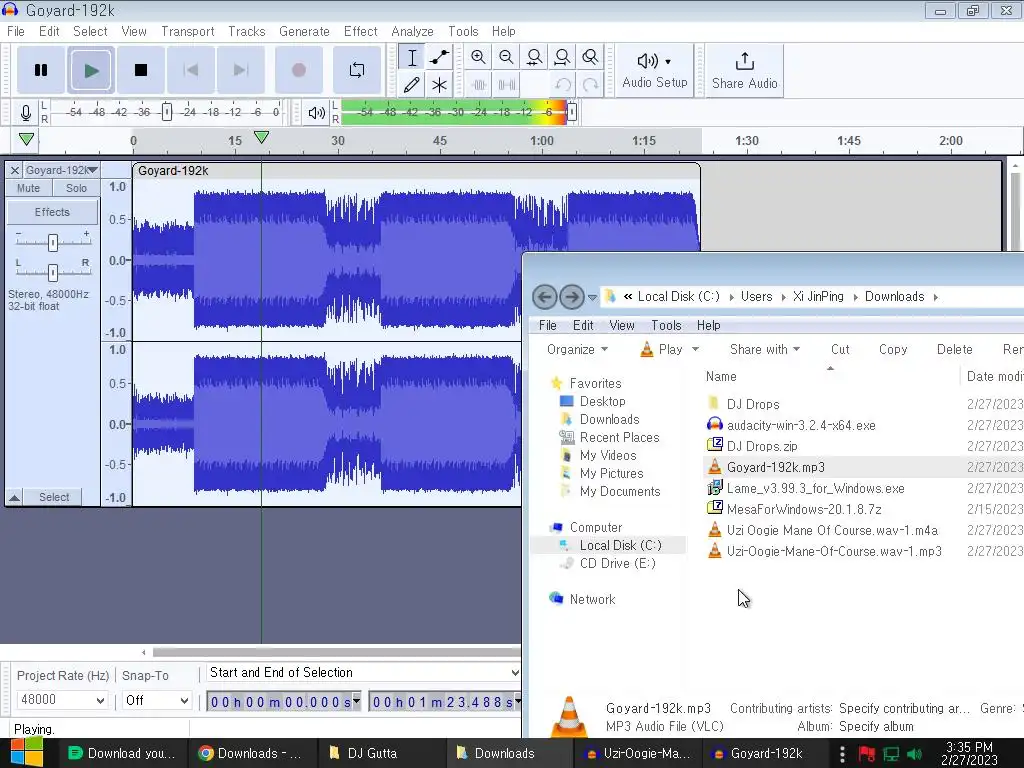Open the Explorer window Tools menu
1024x768 pixels.
(x=665, y=325)
